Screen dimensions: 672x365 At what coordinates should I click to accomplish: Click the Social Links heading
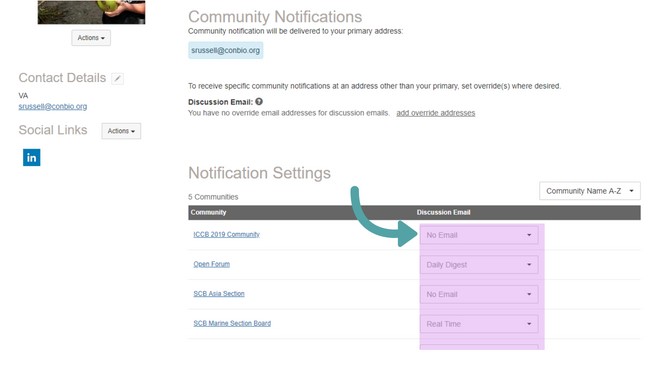53,130
